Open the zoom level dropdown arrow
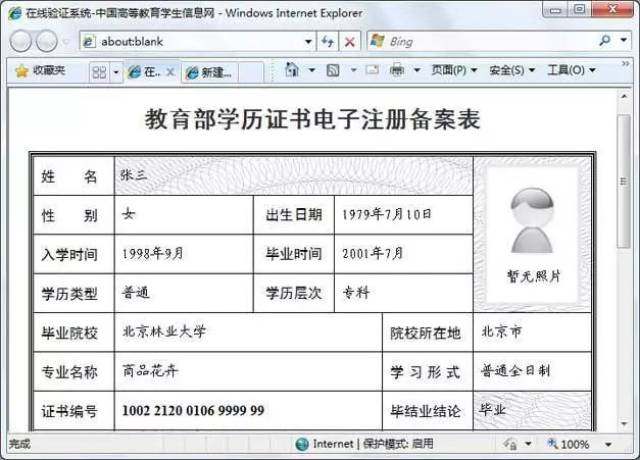Image resolution: width=640 pixels, height=460 pixels. 608,444
